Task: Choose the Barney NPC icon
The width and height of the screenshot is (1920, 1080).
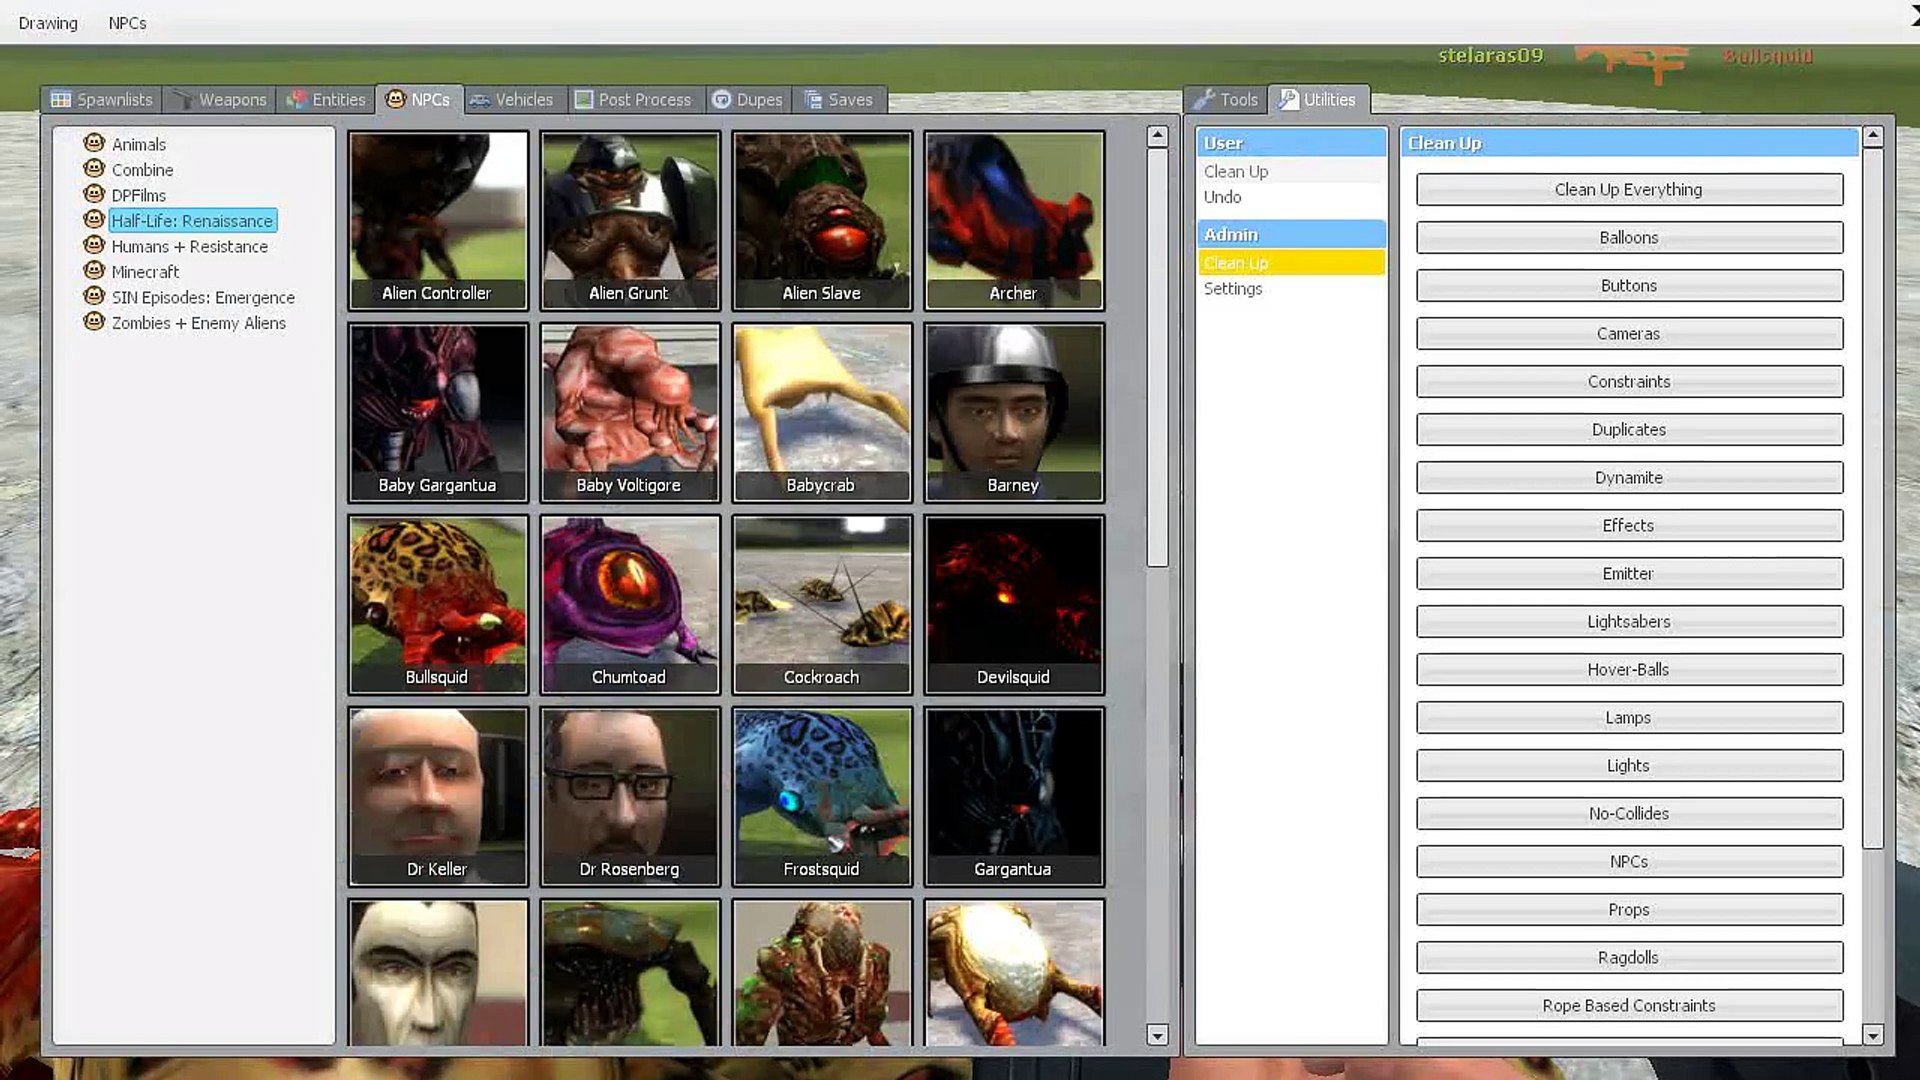Action: click(x=1013, y=411)
